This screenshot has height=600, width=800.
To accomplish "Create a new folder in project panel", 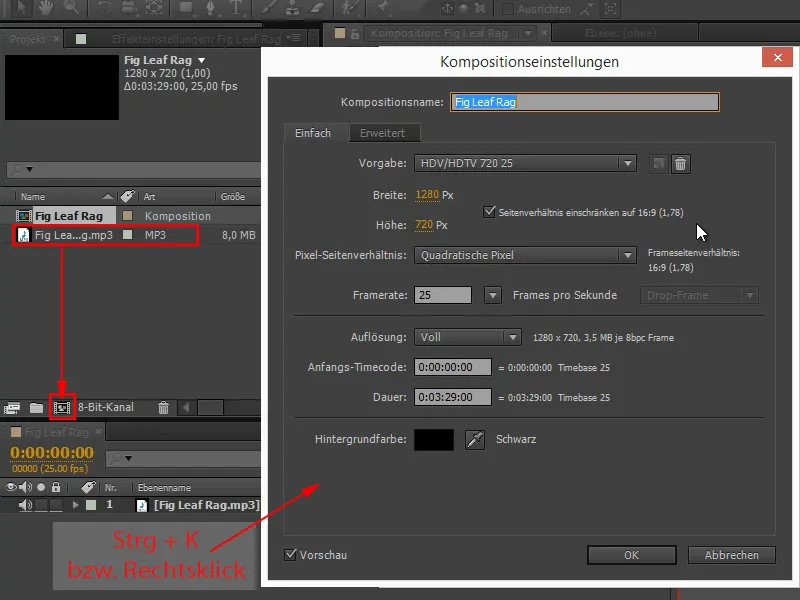I will point(36,408).
